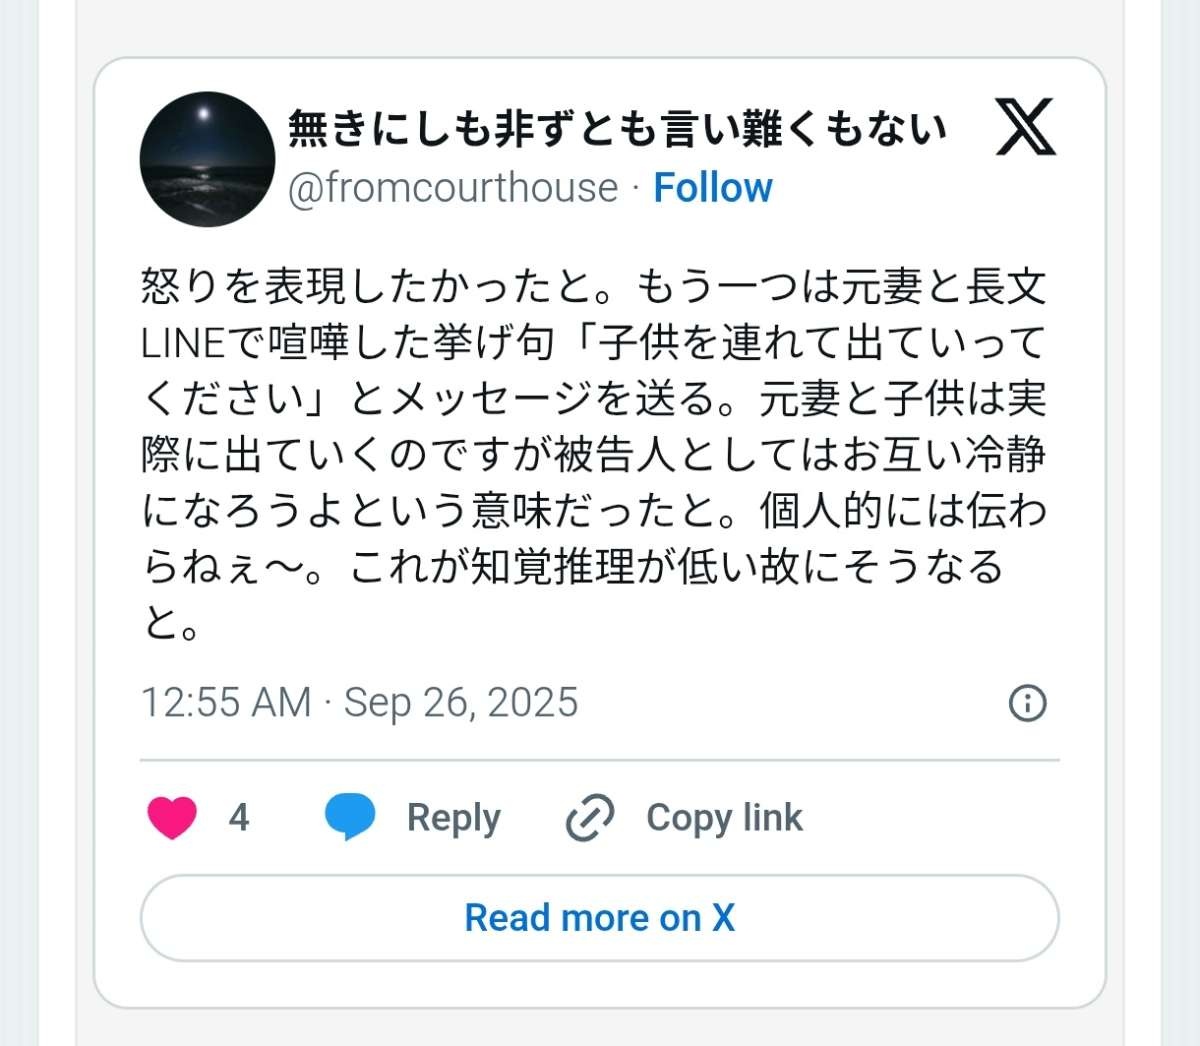
Task: Click the tweet line containing 知覚推理
Action: coord(572,566)
